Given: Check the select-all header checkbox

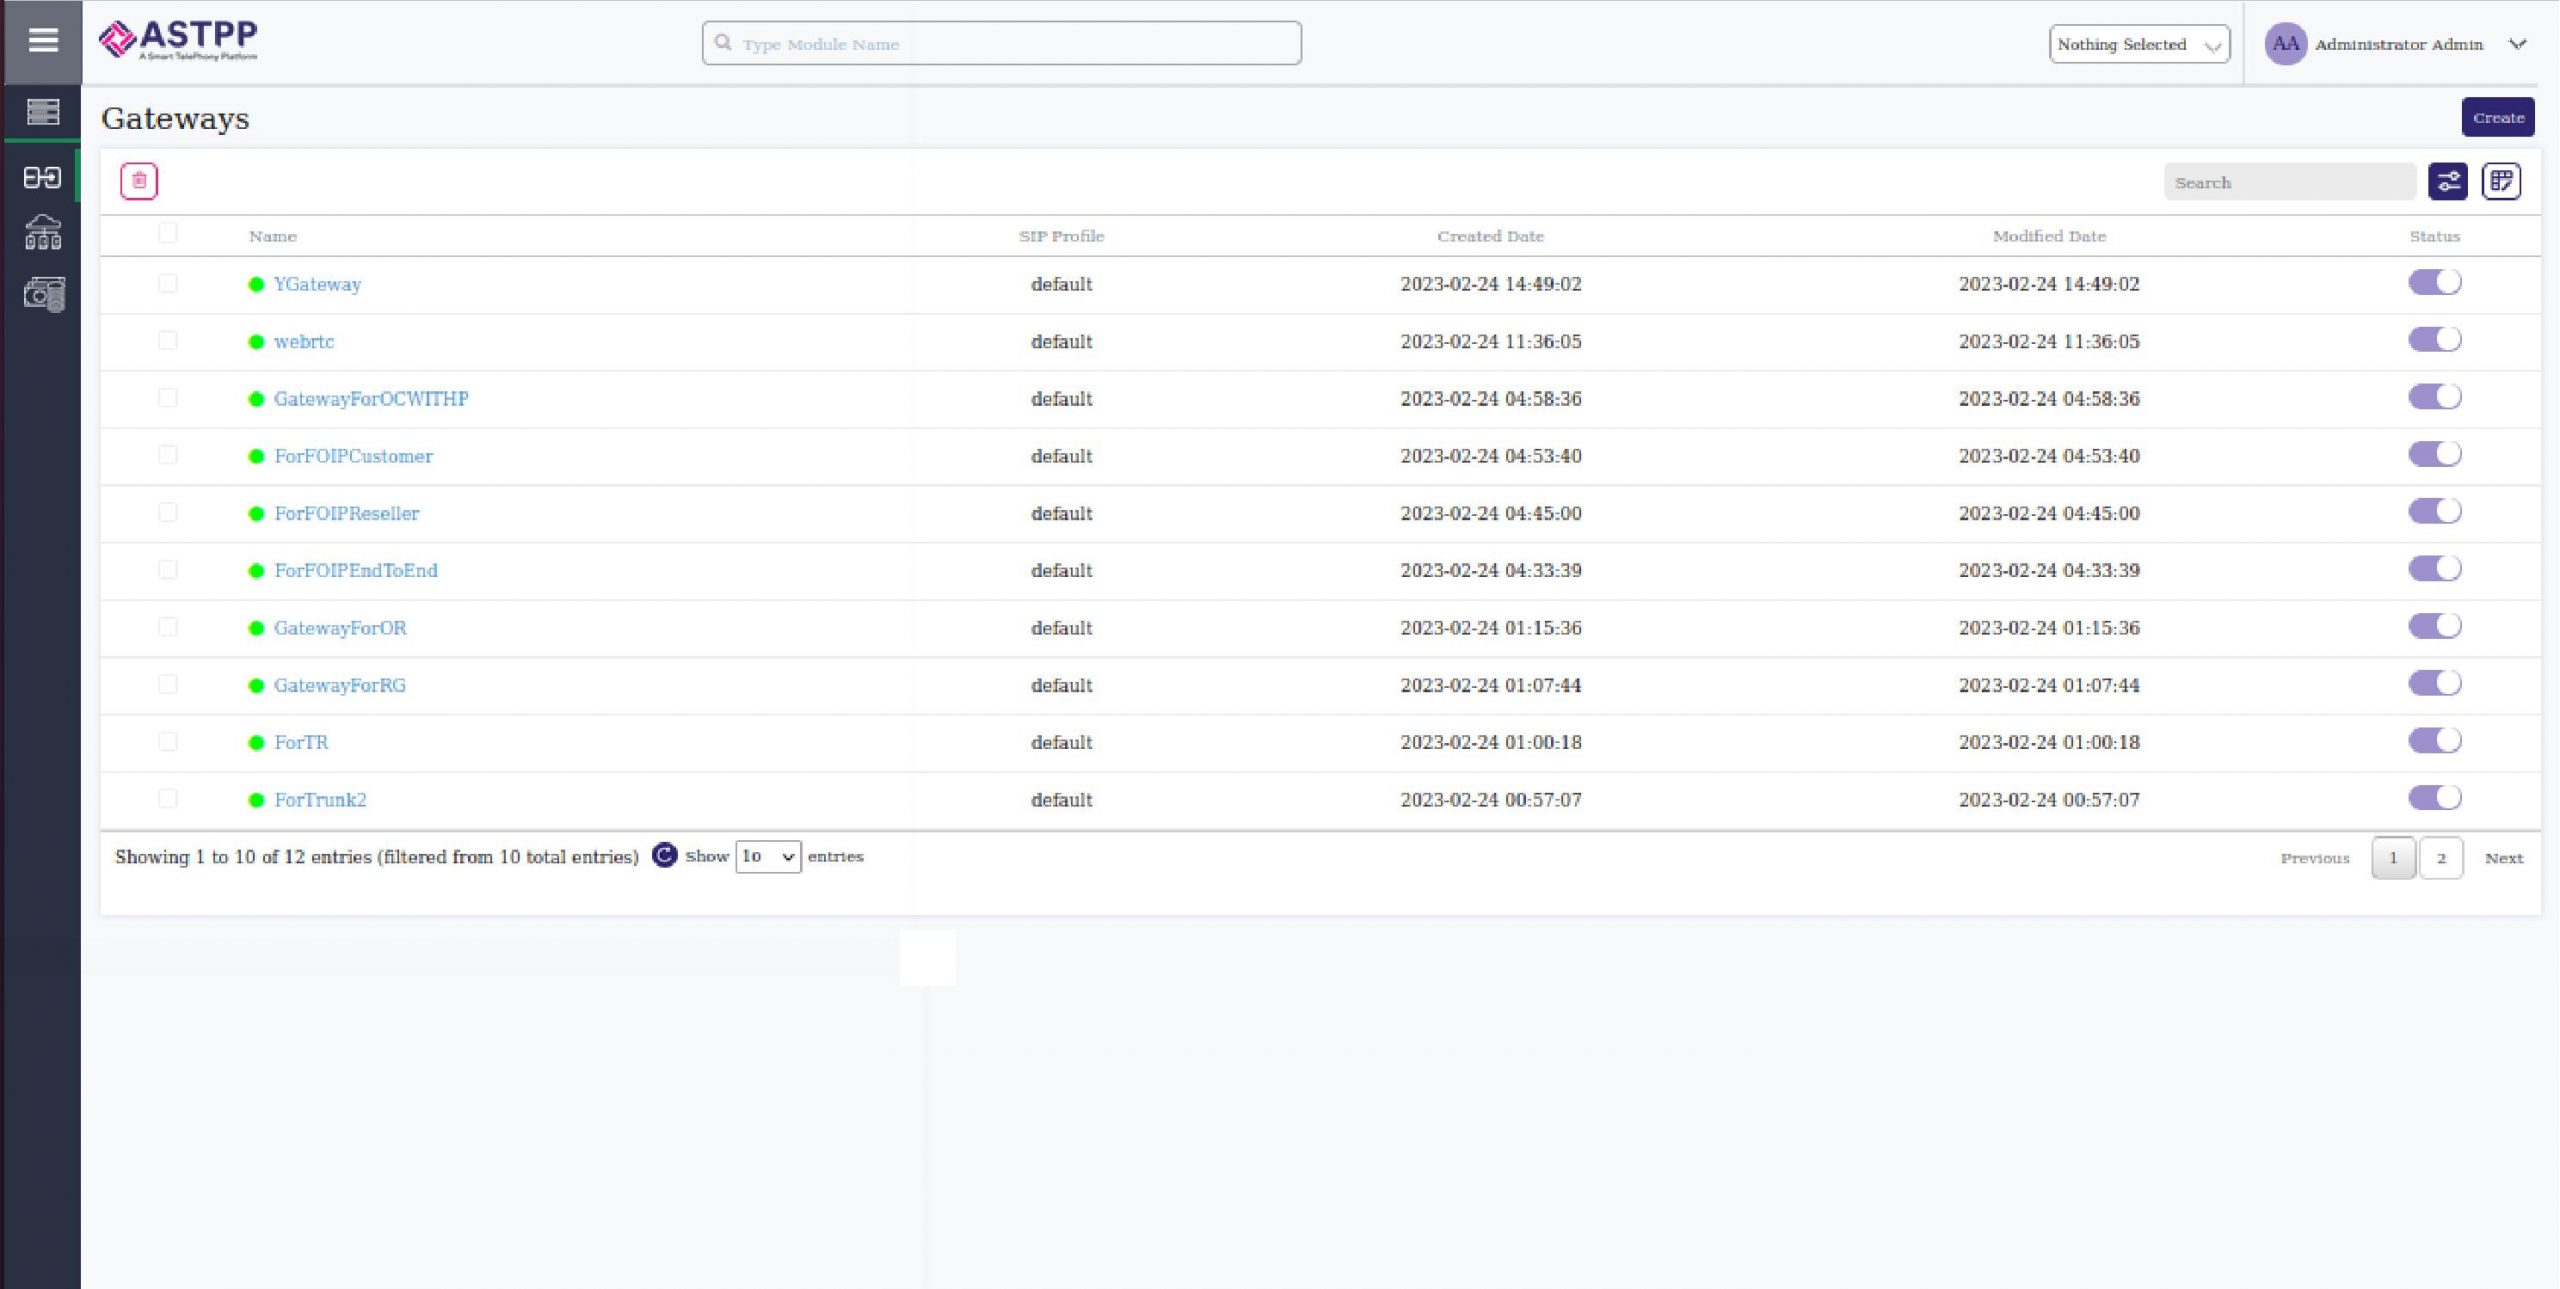Looking at the screenshot, I should (x=168, y=234).
